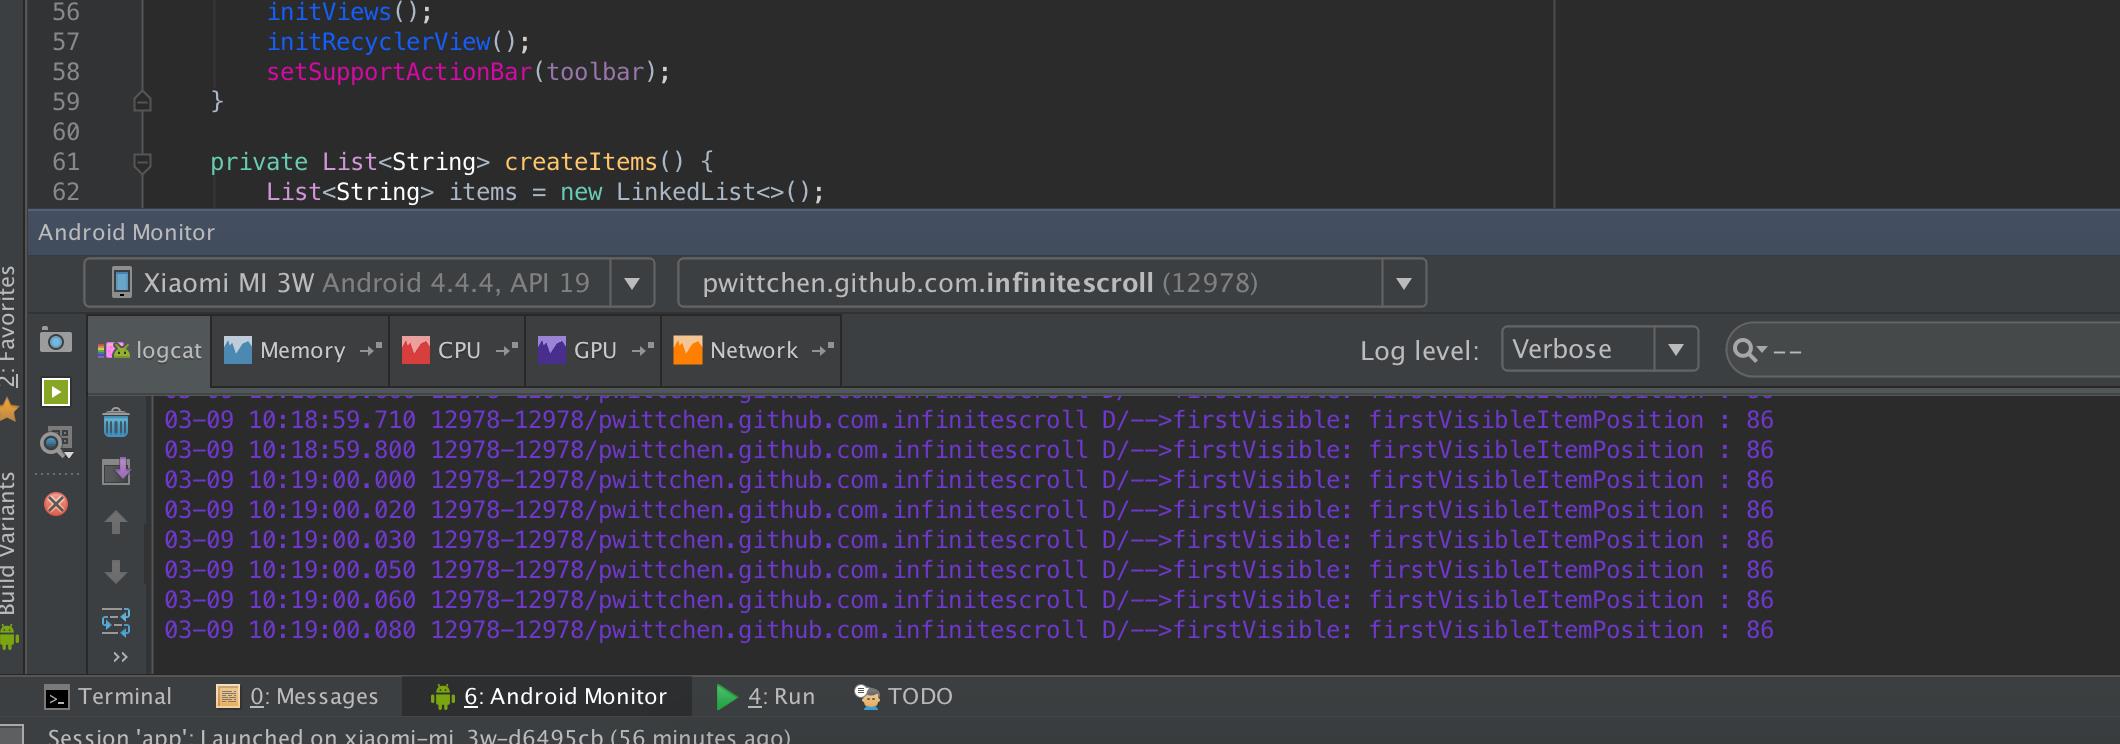Terminate the application with the red icon
2120x744 pixels.
pos(56,504)
